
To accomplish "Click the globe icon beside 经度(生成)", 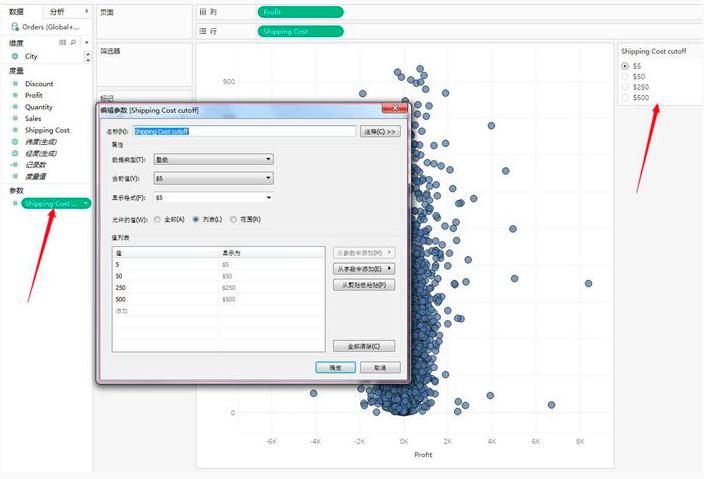I will (x=15, y=154).
